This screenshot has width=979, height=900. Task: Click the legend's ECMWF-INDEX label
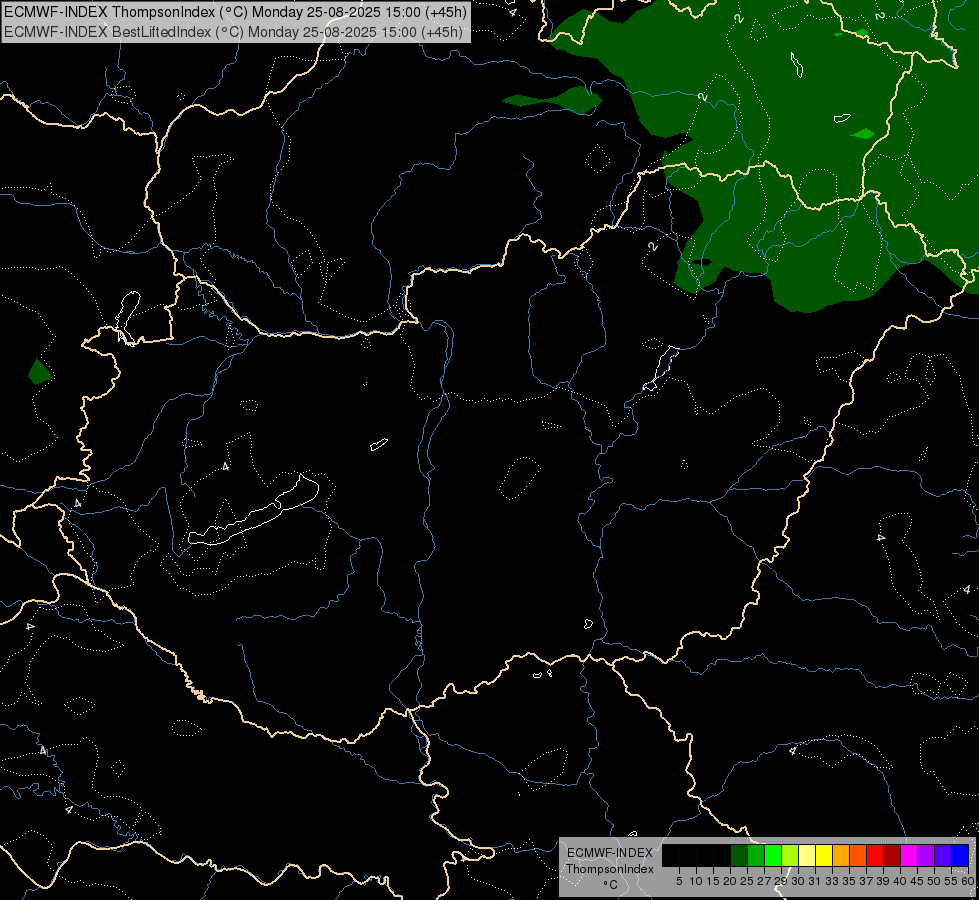(610, 853)
